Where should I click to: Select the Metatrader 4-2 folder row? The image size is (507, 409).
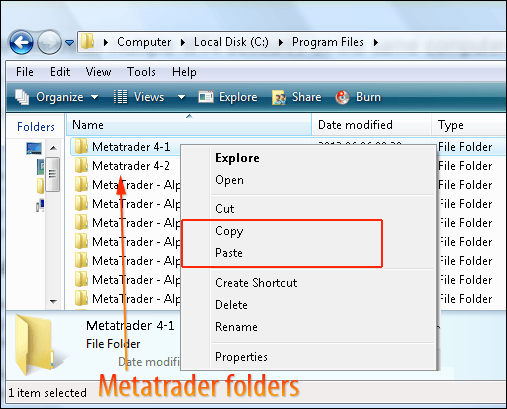[x=126, y=166]
